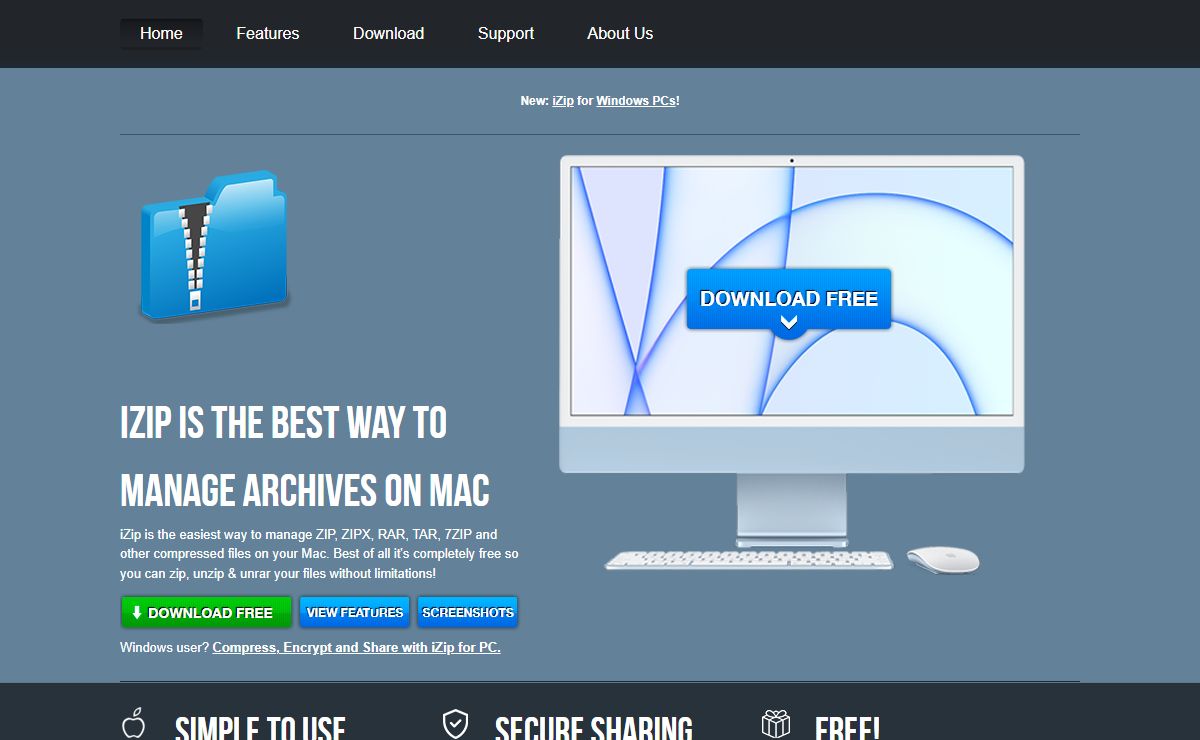Click the big DOWNLOAD FREE button on iMac
Viewport: 1200px width, 740px height.
pyautogui.click(x=789, y=303)
